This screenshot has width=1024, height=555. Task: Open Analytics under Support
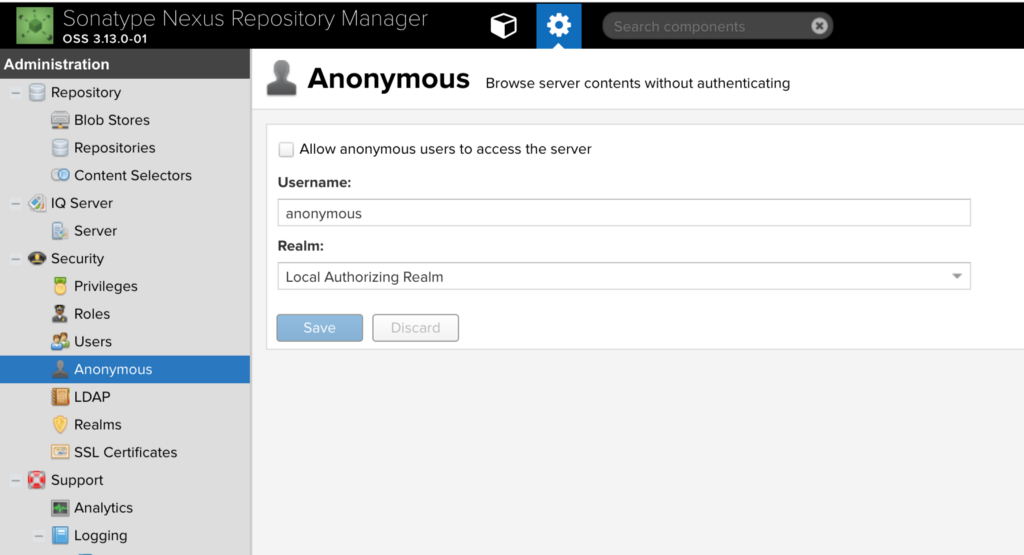(103, 507)
